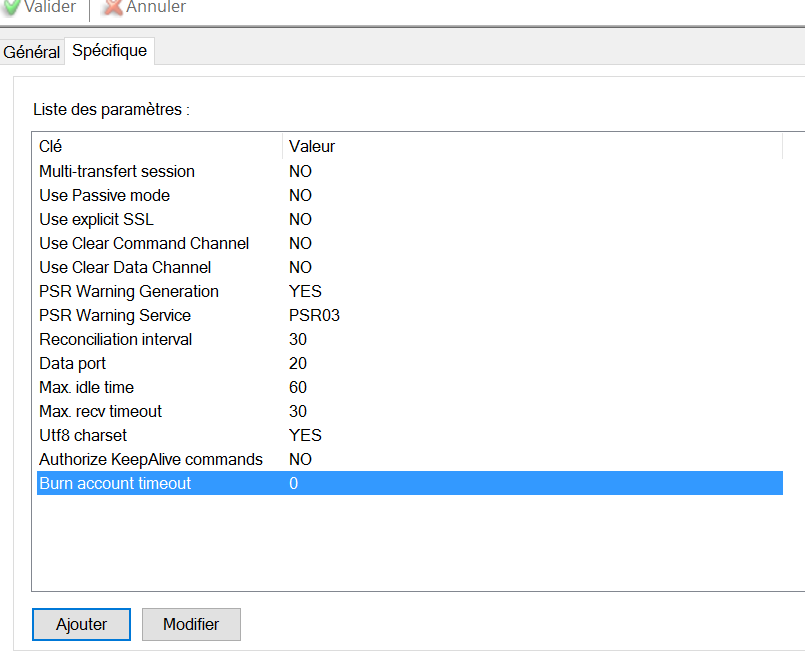The image size is (805, 664).
Task: Select the Reconciliation interval parameter
Action: point(116,340)
